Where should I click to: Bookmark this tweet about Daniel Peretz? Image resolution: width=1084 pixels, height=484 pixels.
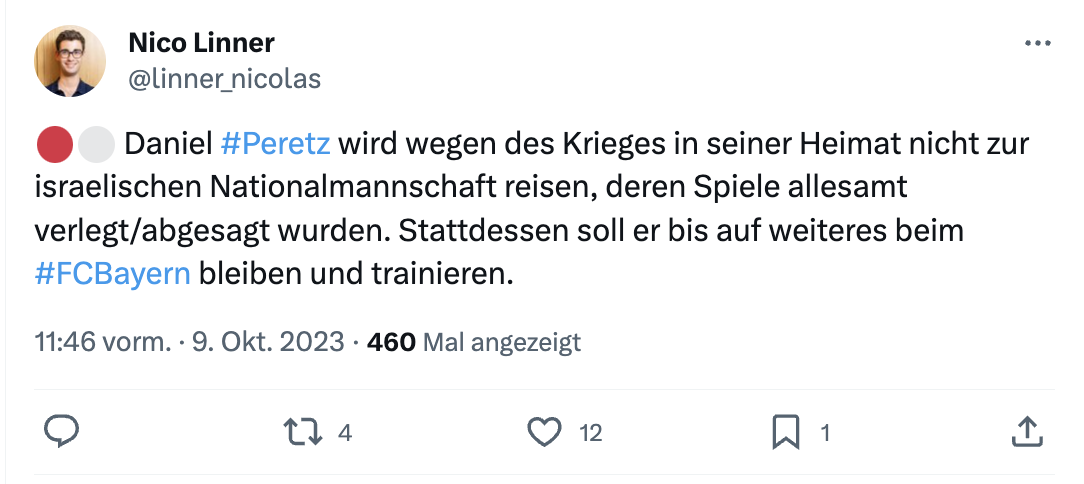(786, 432)
